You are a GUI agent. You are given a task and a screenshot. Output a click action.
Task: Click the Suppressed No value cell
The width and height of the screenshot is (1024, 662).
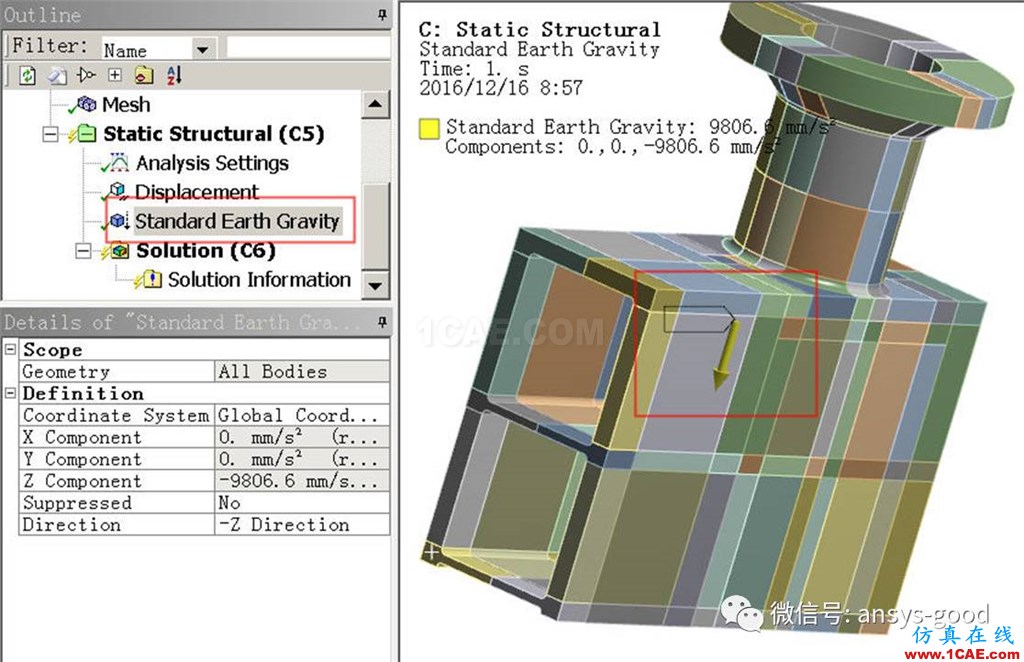[x=302, y=503]
